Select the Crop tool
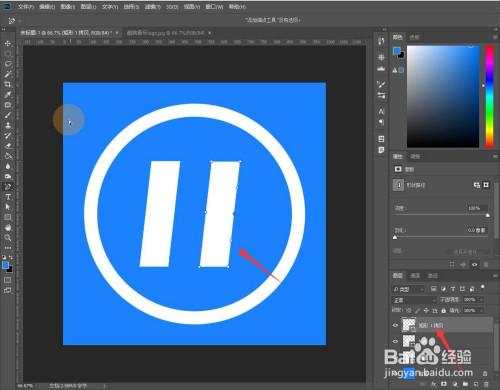This screenshot has width=500, height=390. pos(8,84)
